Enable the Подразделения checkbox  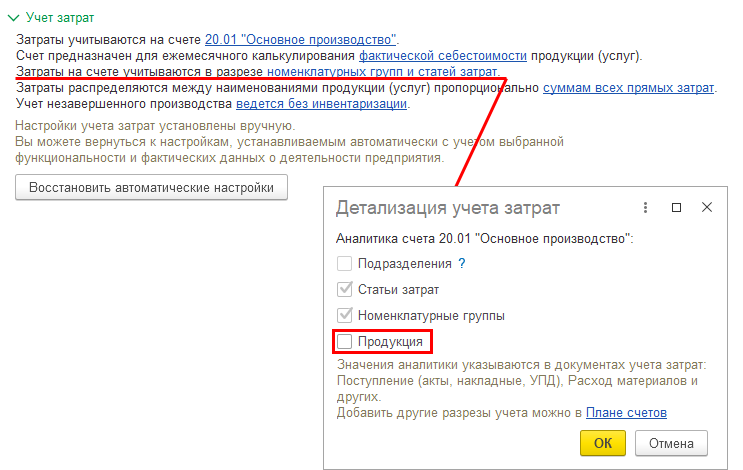(x=344, y=263)
